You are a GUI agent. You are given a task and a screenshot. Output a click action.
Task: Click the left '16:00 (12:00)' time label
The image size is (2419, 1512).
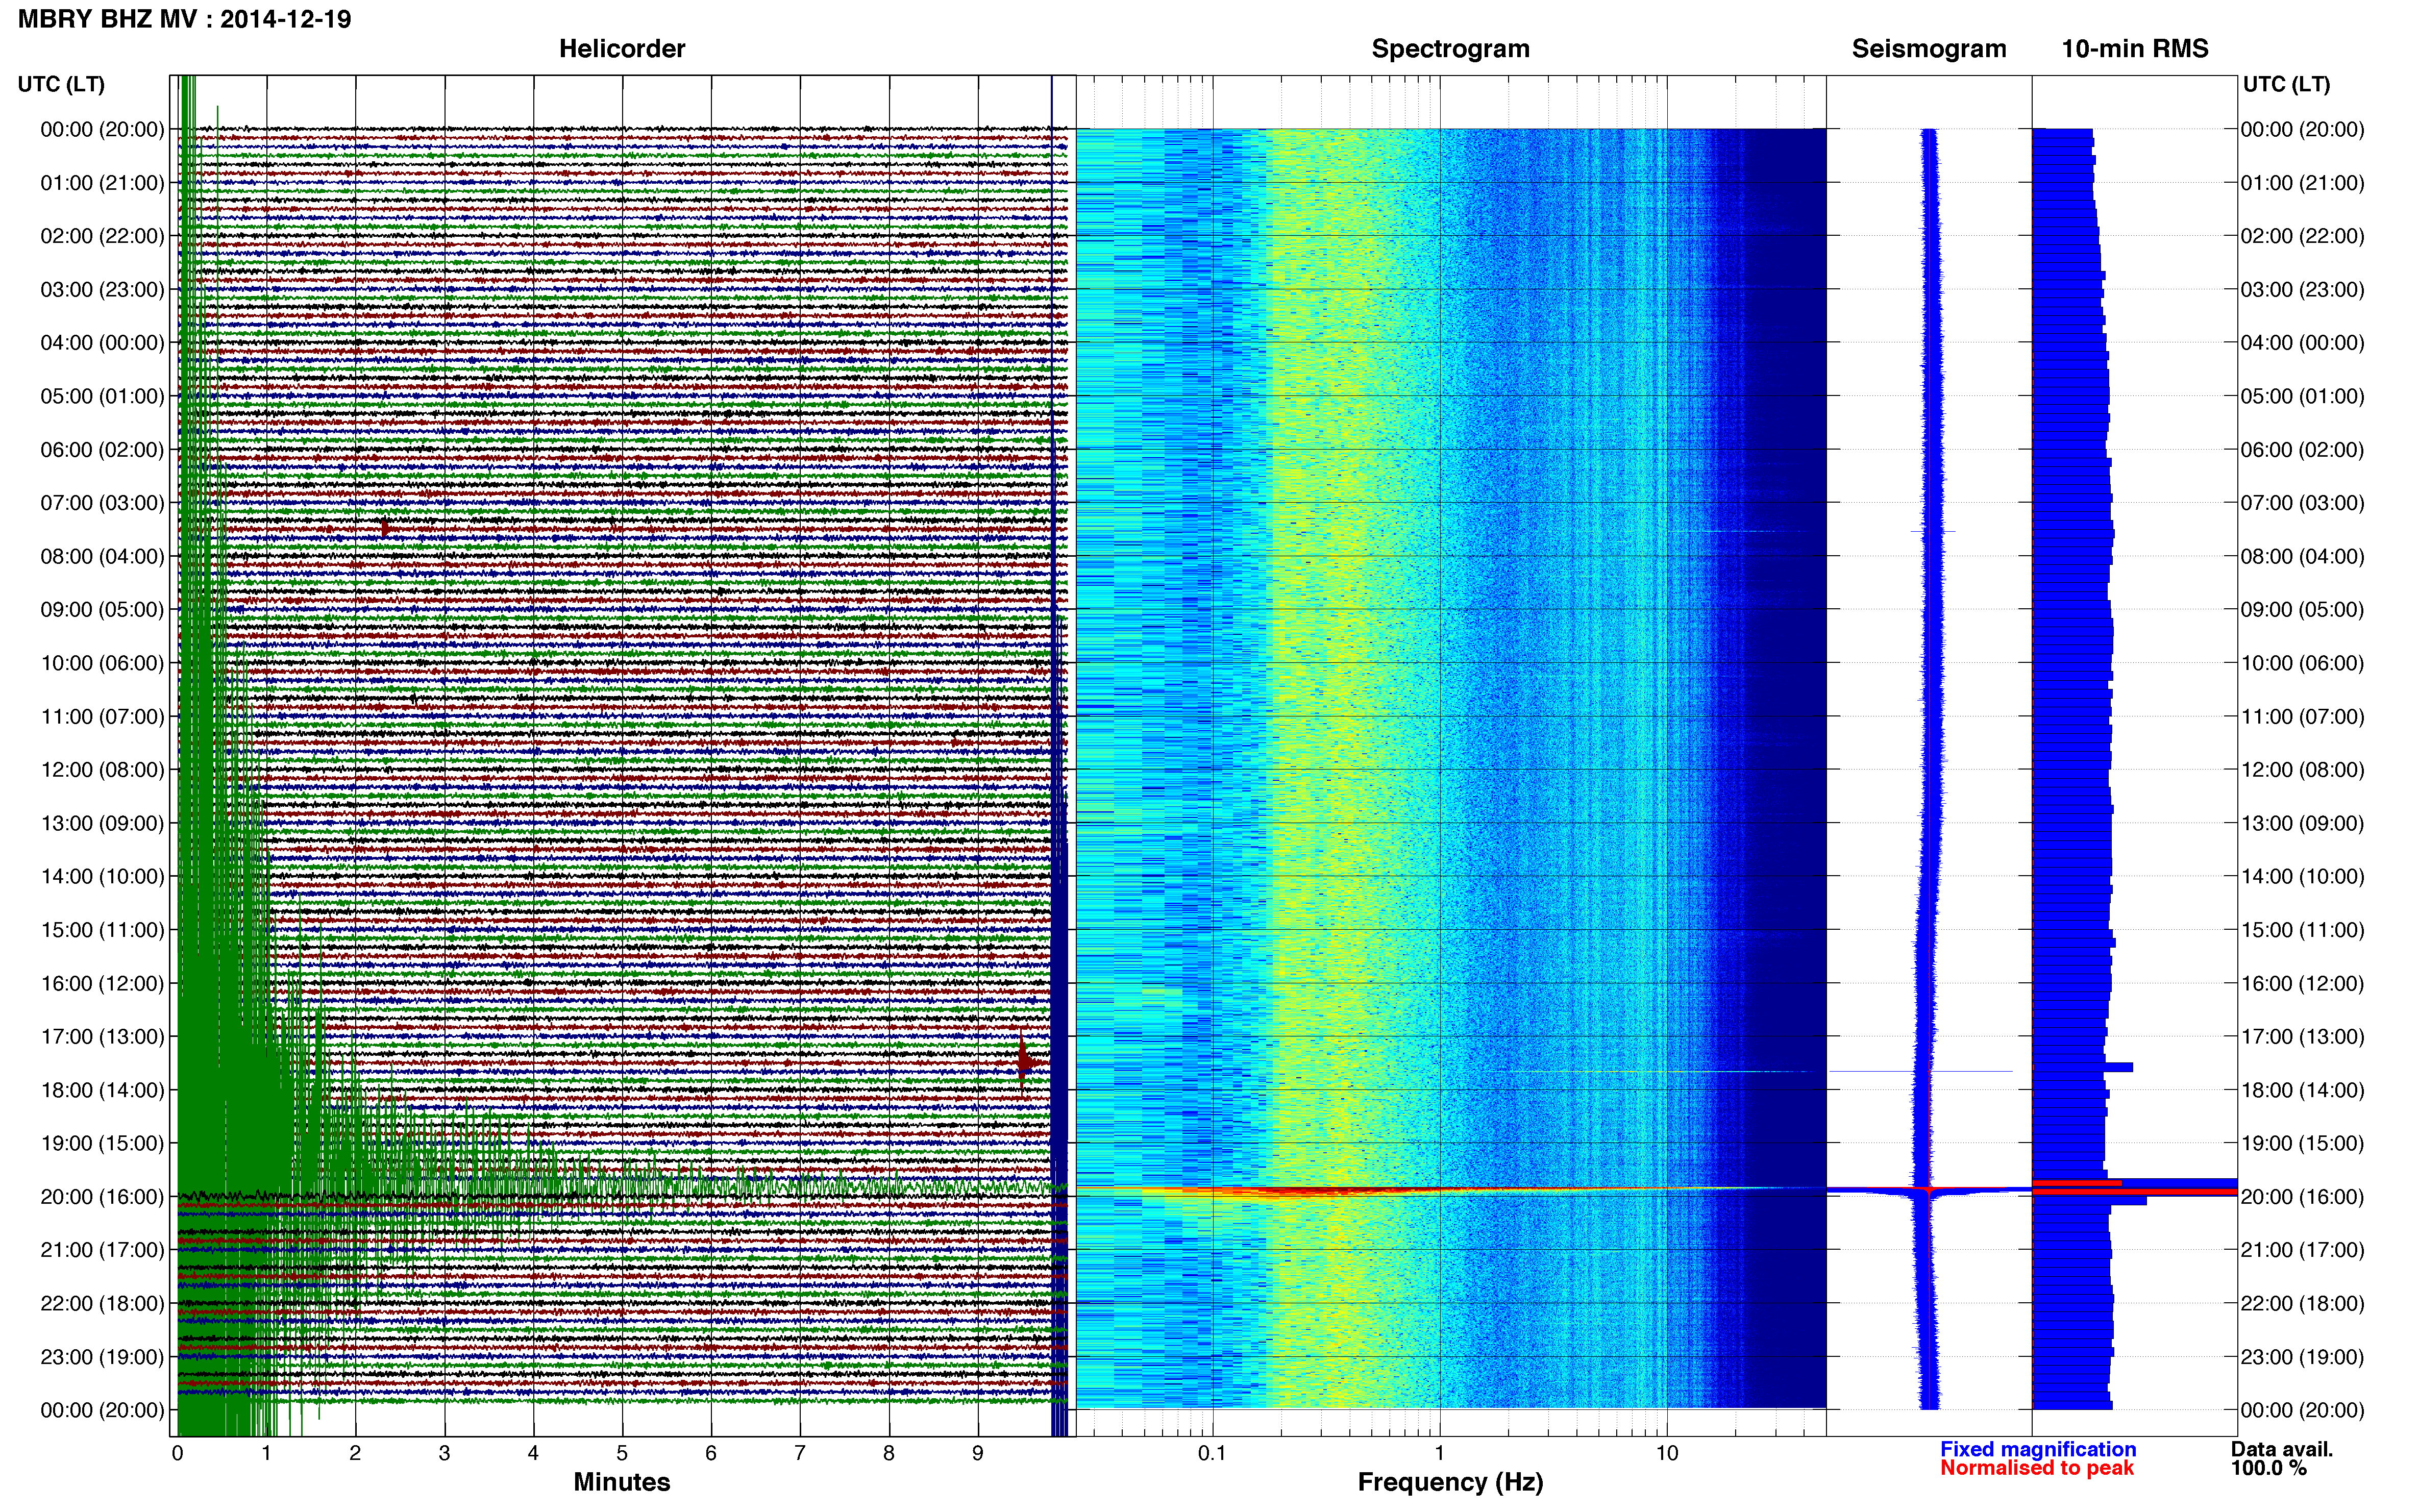tap(102, 983)
